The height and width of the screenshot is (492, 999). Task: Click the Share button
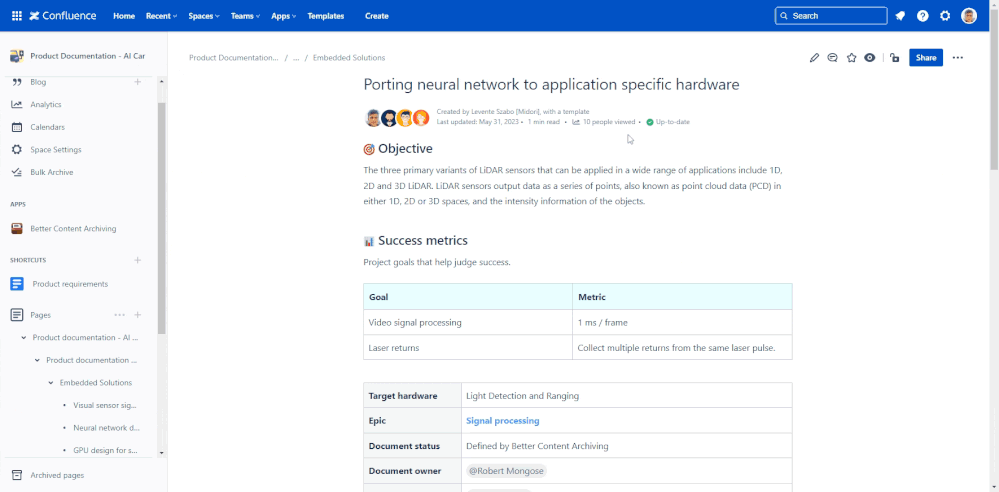click(x=926, y=57)
